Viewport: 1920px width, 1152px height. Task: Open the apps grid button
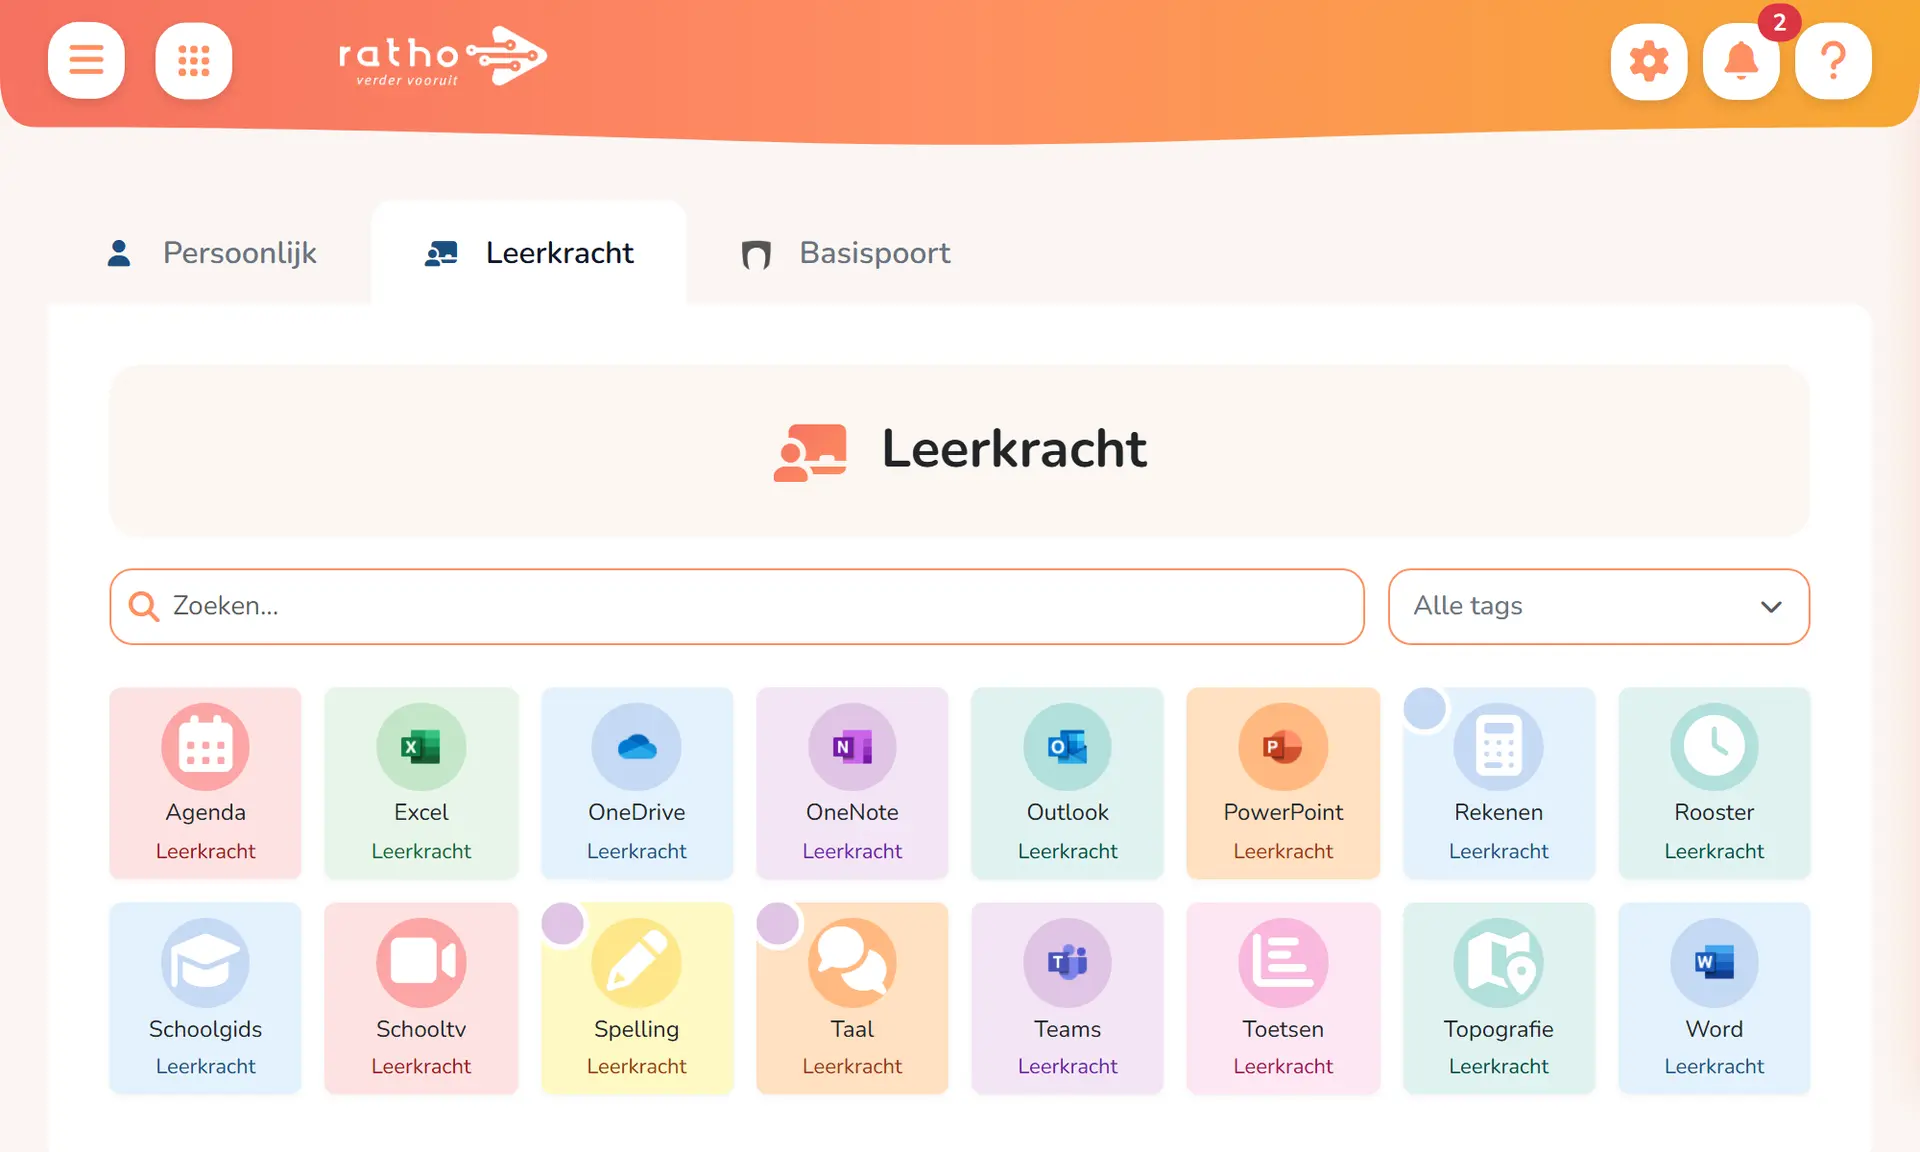tap(194, 60)
